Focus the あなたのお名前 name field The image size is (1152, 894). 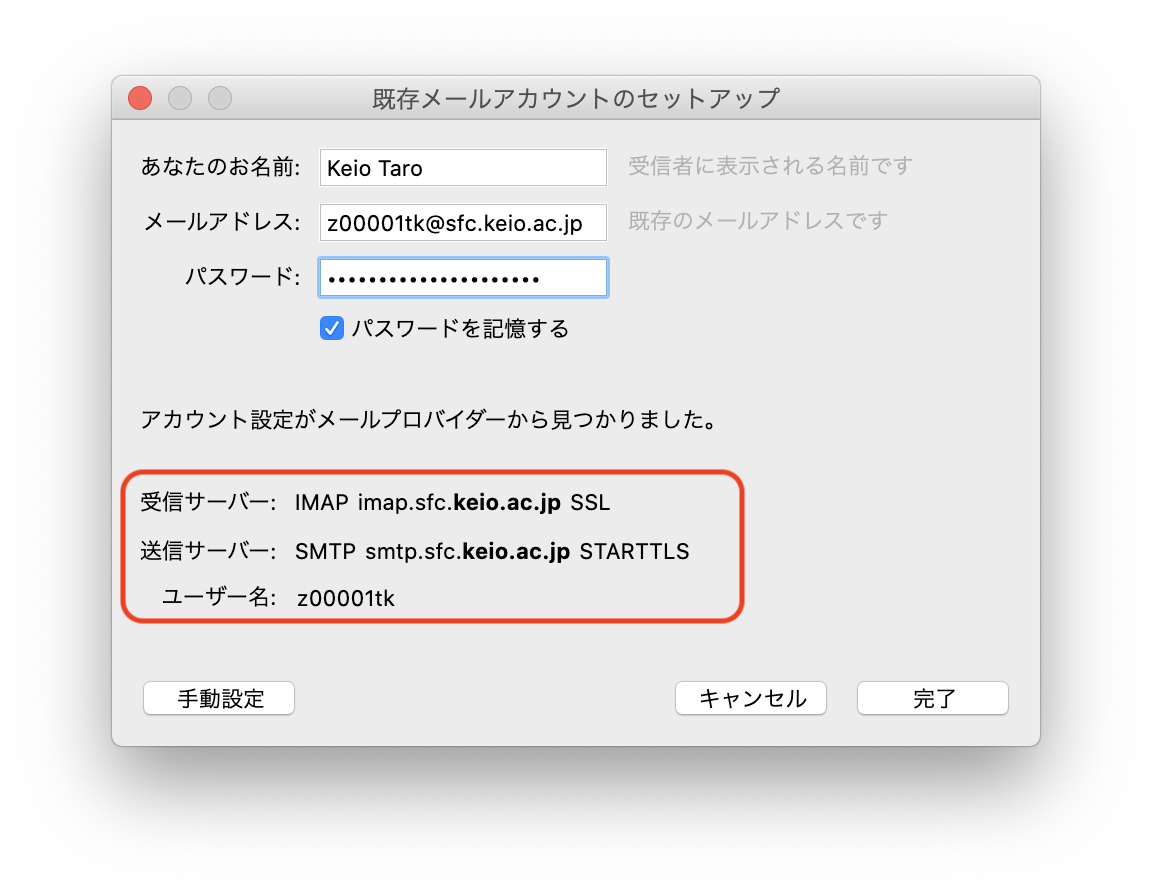(464, 167)
